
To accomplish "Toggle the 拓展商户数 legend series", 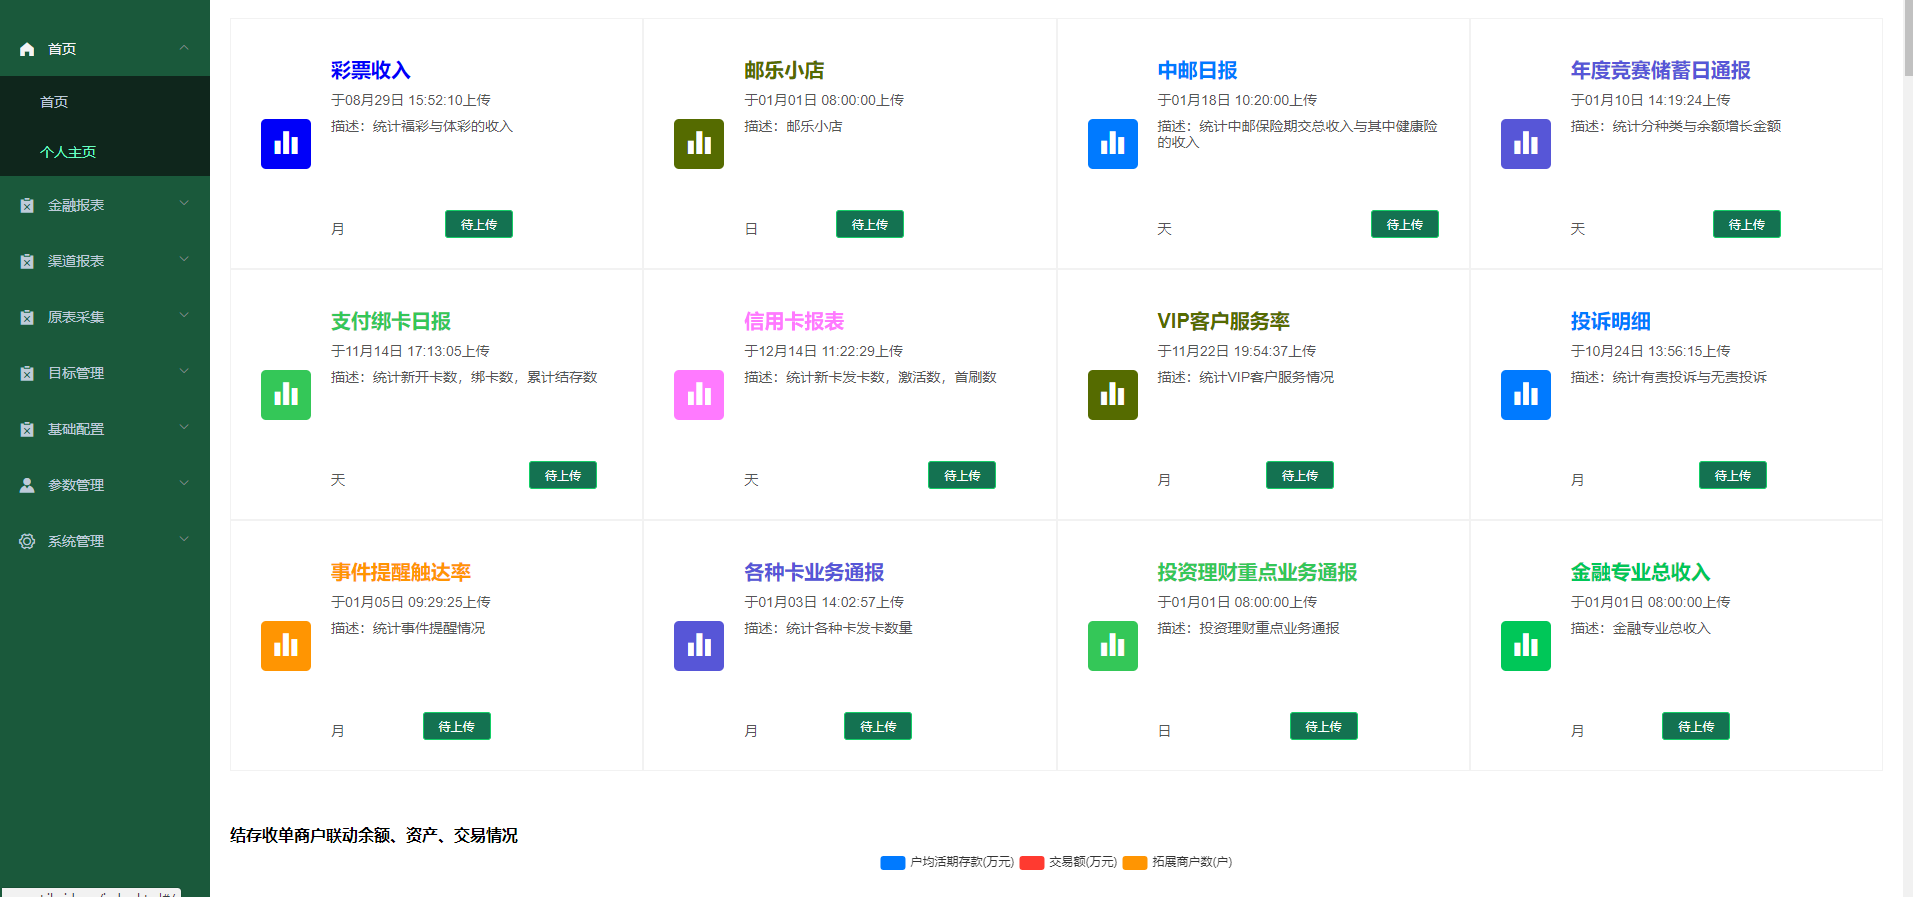I will (x=1177, y=862).
